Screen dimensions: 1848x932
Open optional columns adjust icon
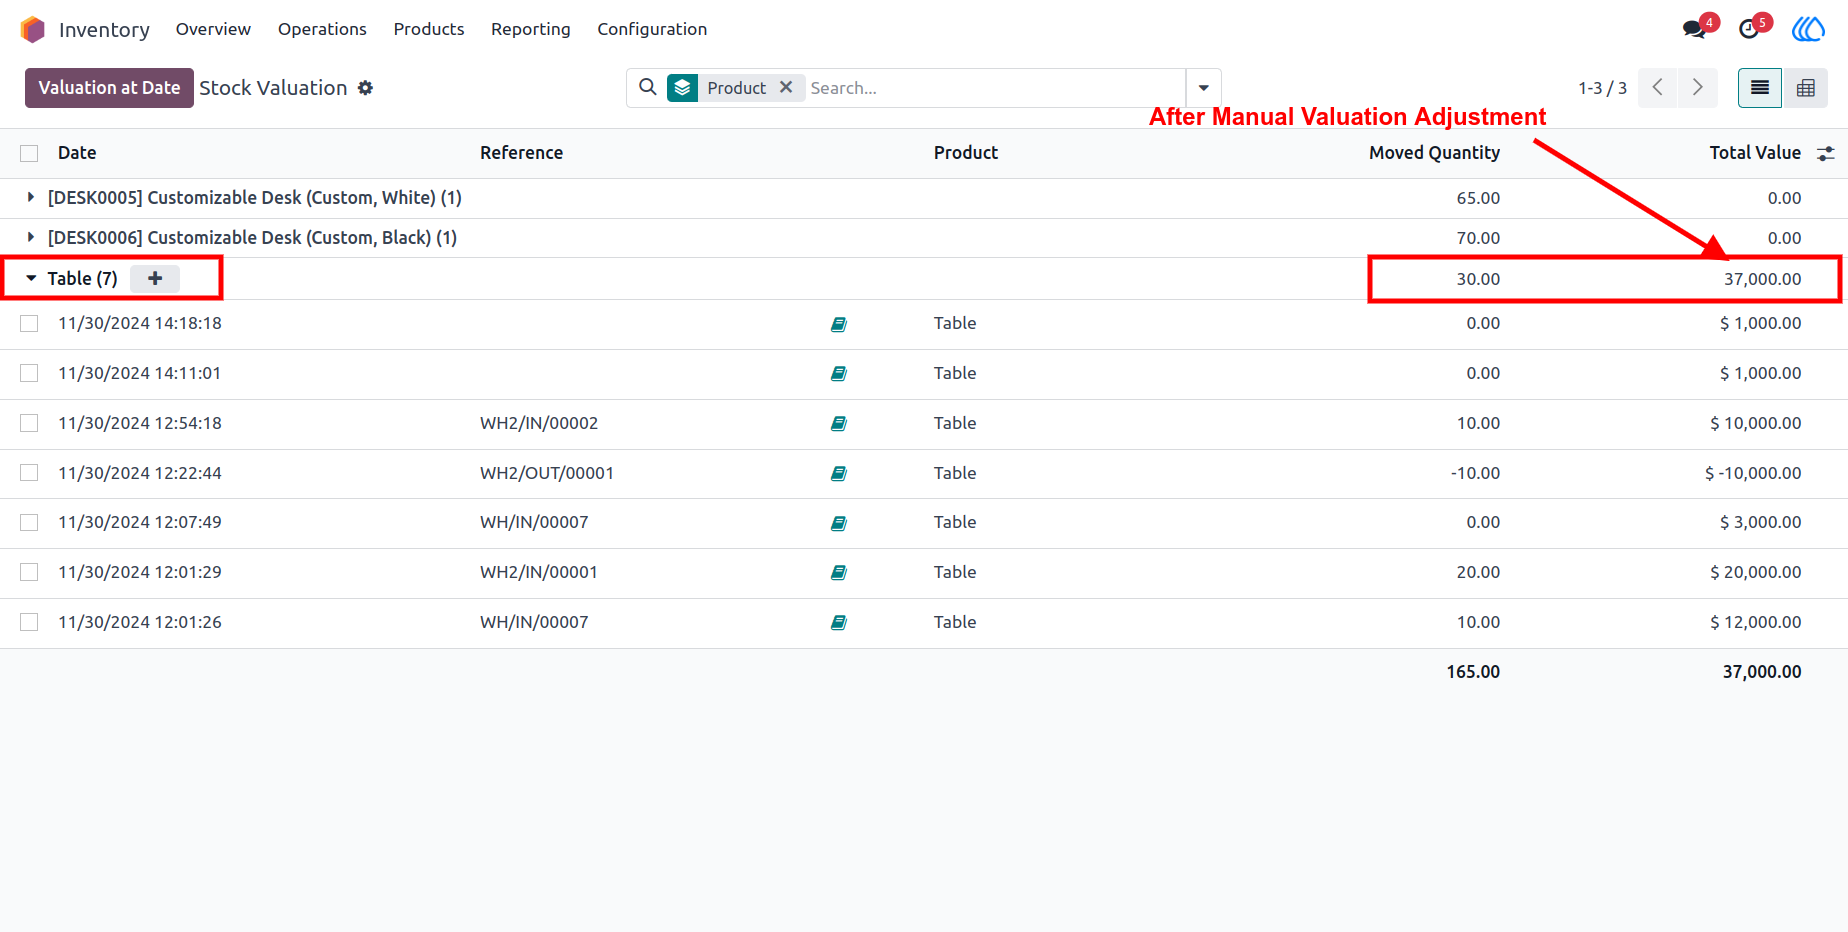1826,153
